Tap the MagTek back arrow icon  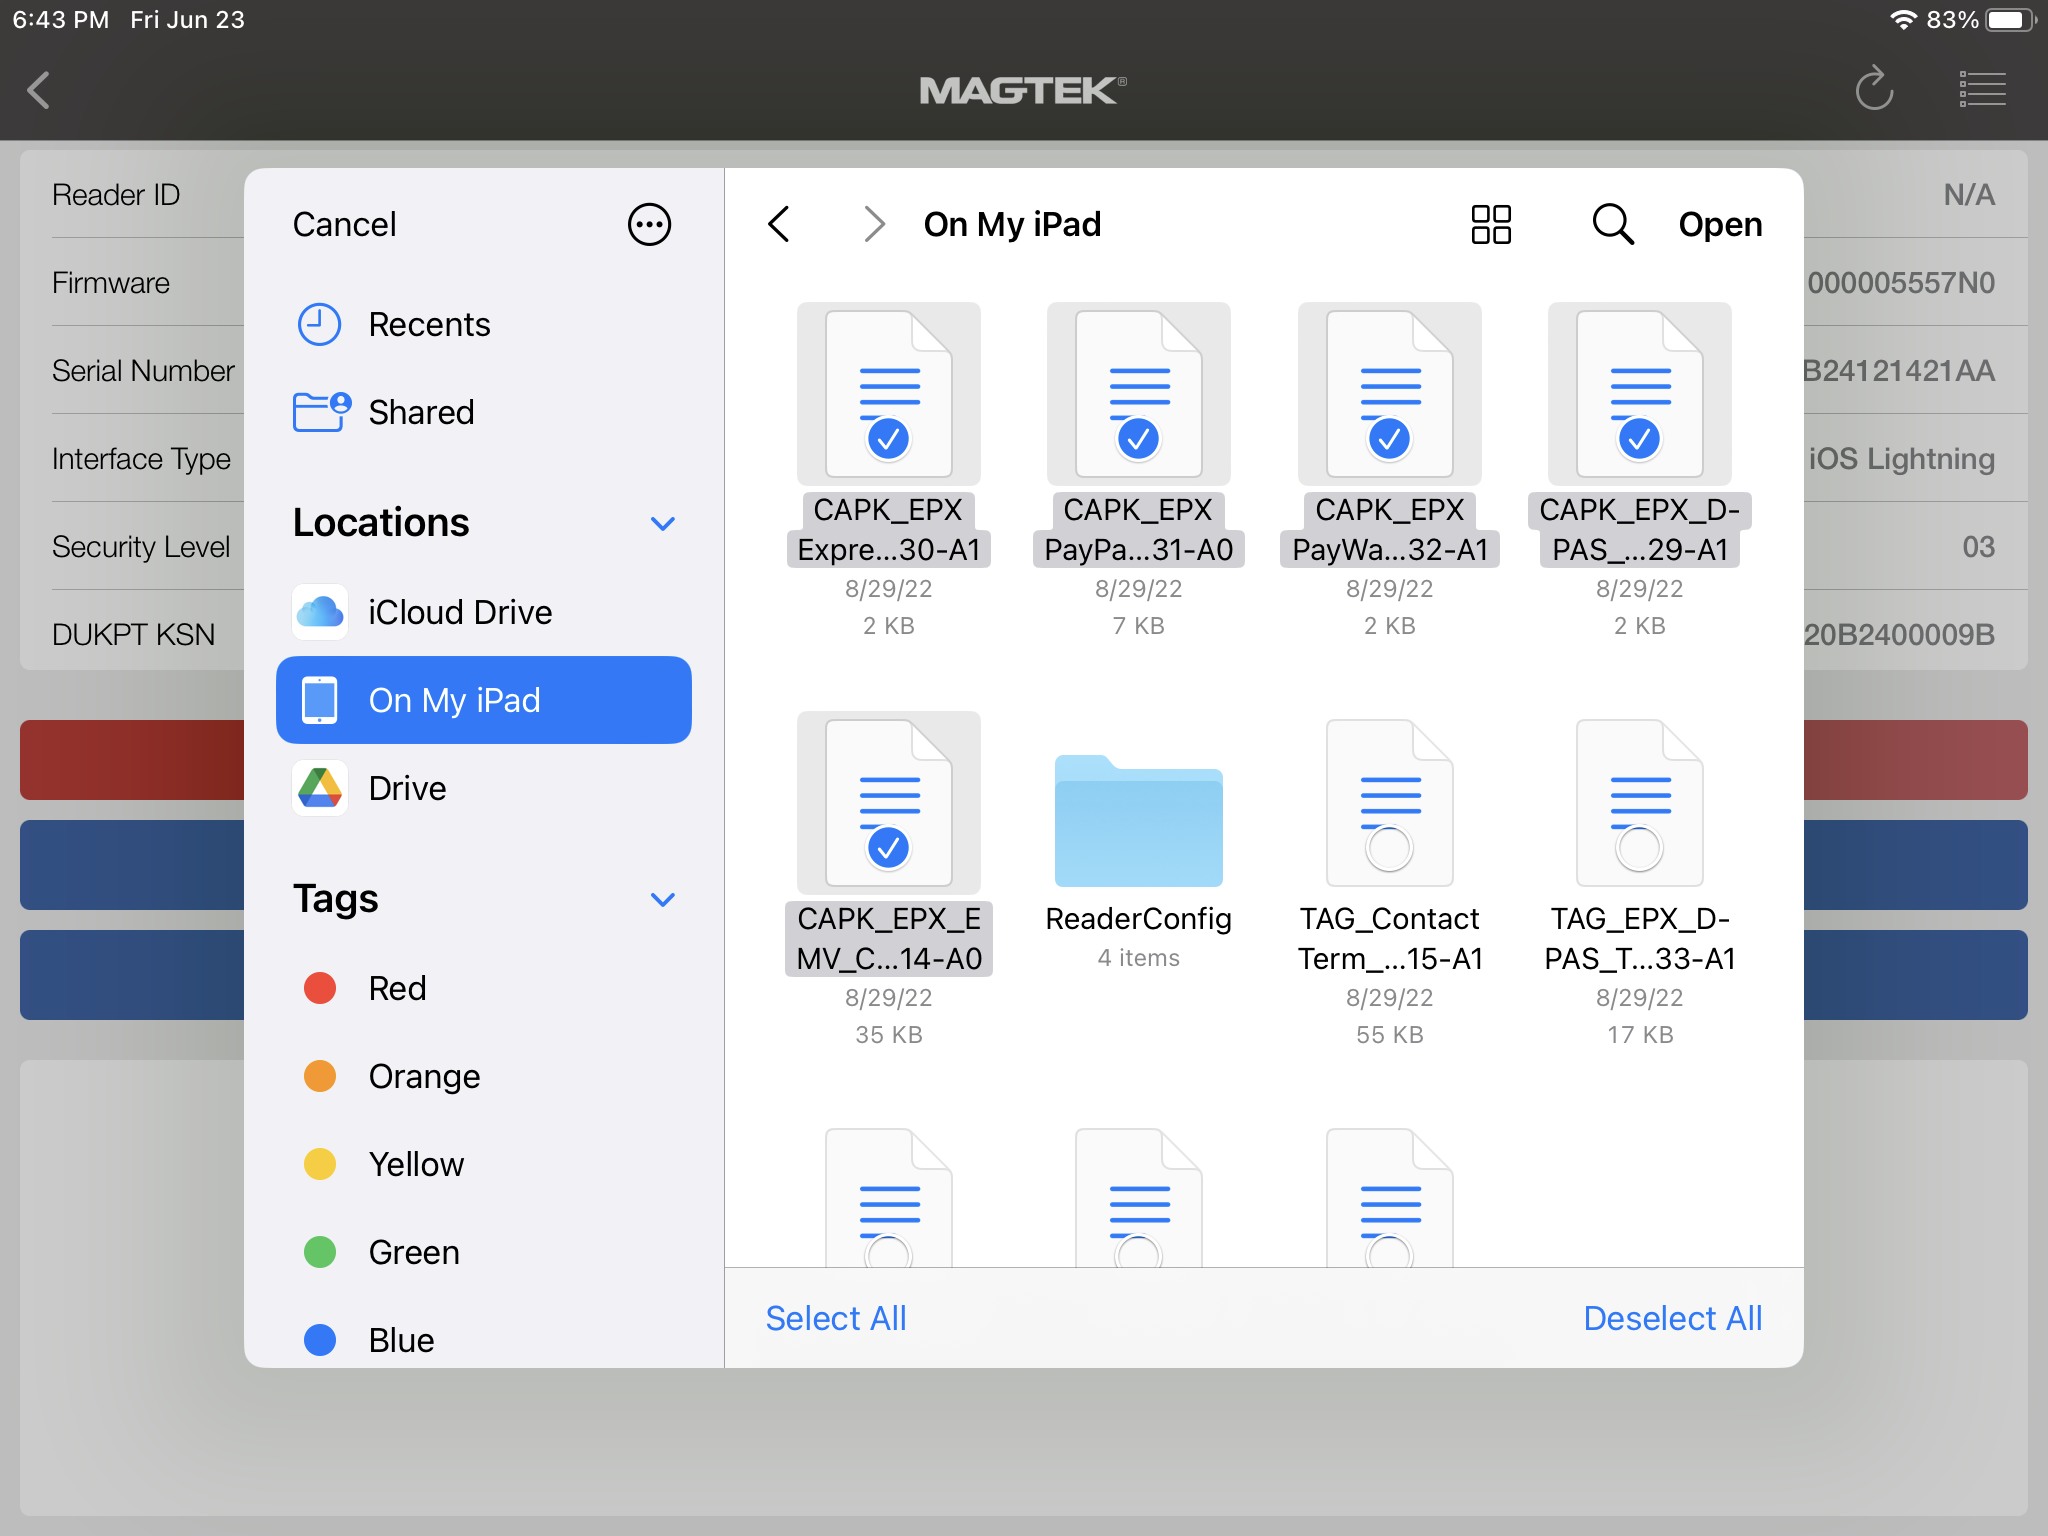tap(39, 90)
